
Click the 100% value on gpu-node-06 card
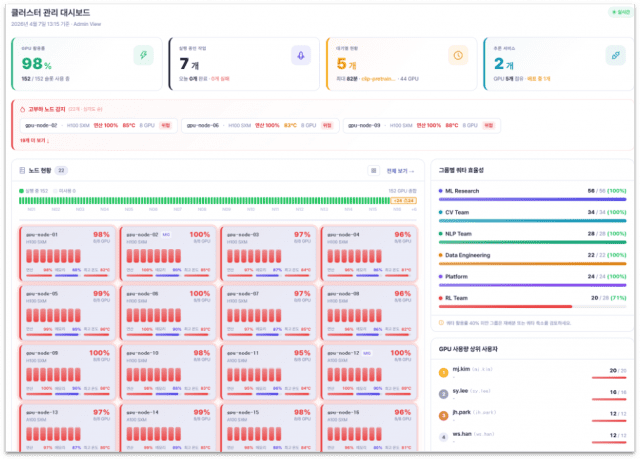(x=200, y=293)
